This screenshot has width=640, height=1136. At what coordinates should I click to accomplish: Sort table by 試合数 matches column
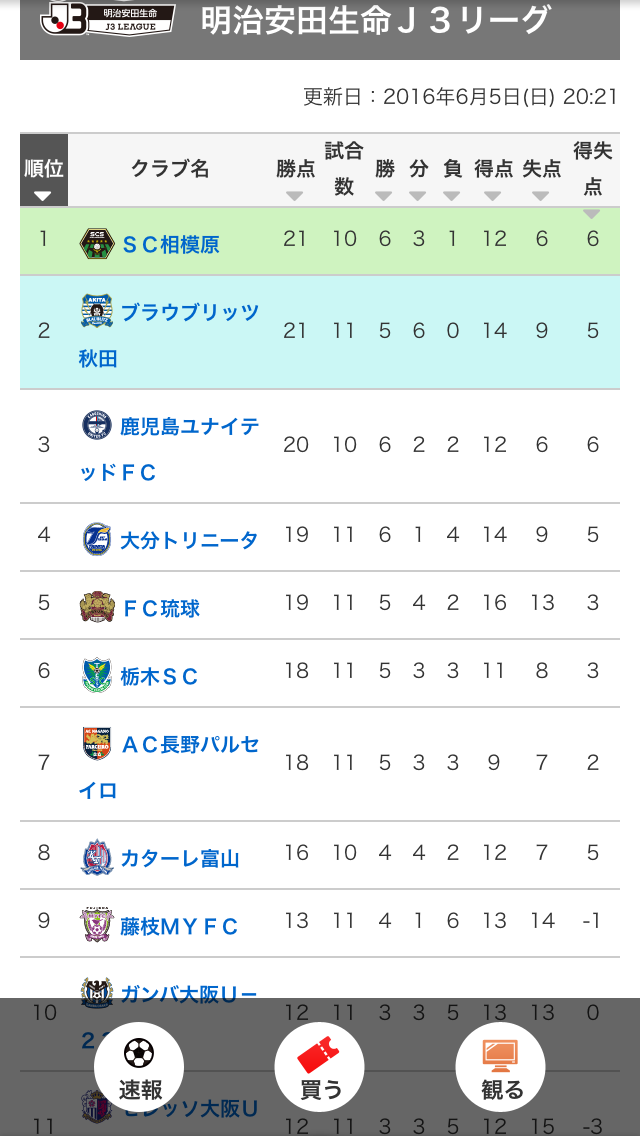tap(344, 170)
